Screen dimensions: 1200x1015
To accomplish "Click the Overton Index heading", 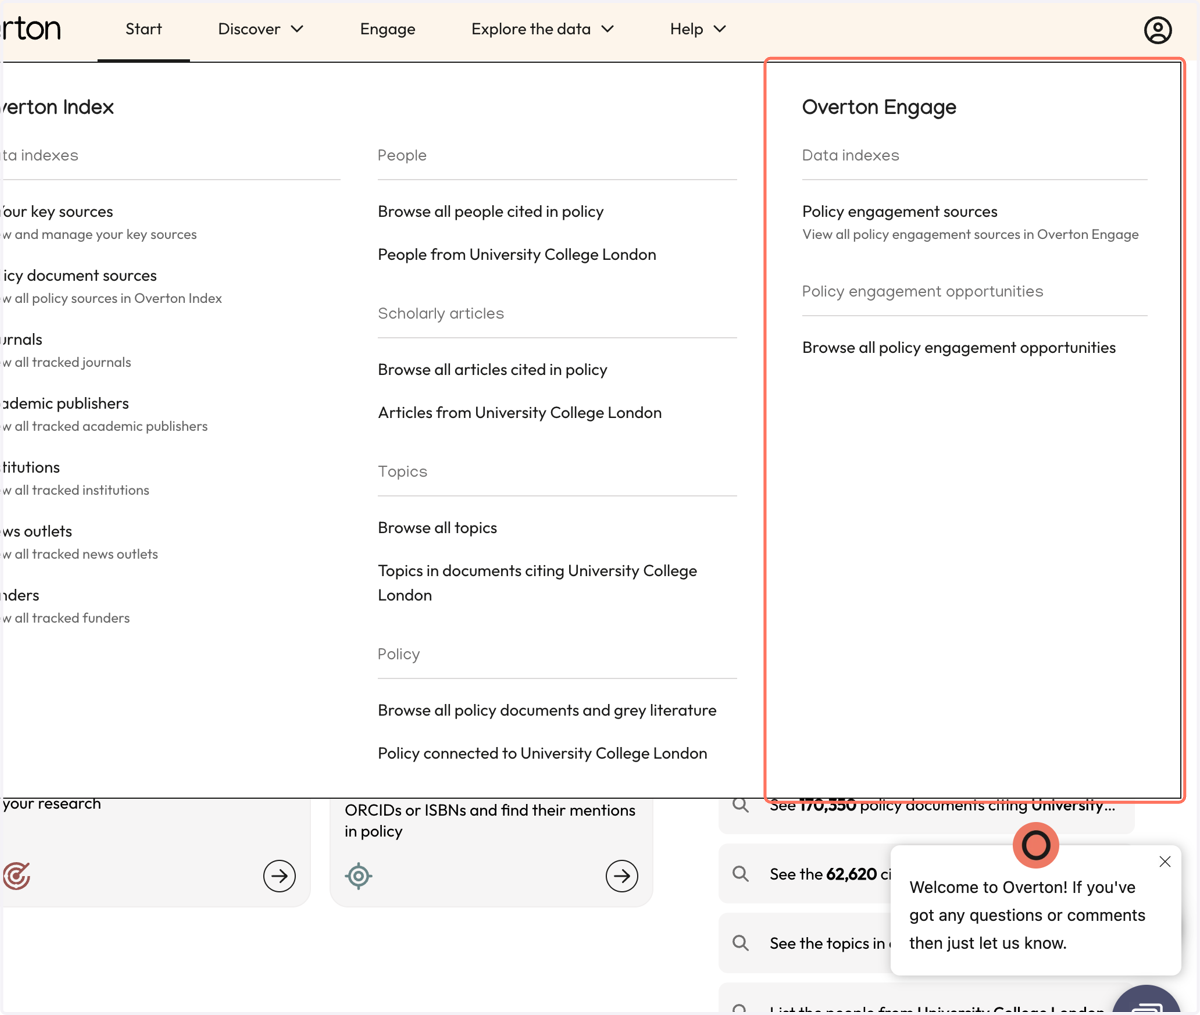I will [57, 107].
